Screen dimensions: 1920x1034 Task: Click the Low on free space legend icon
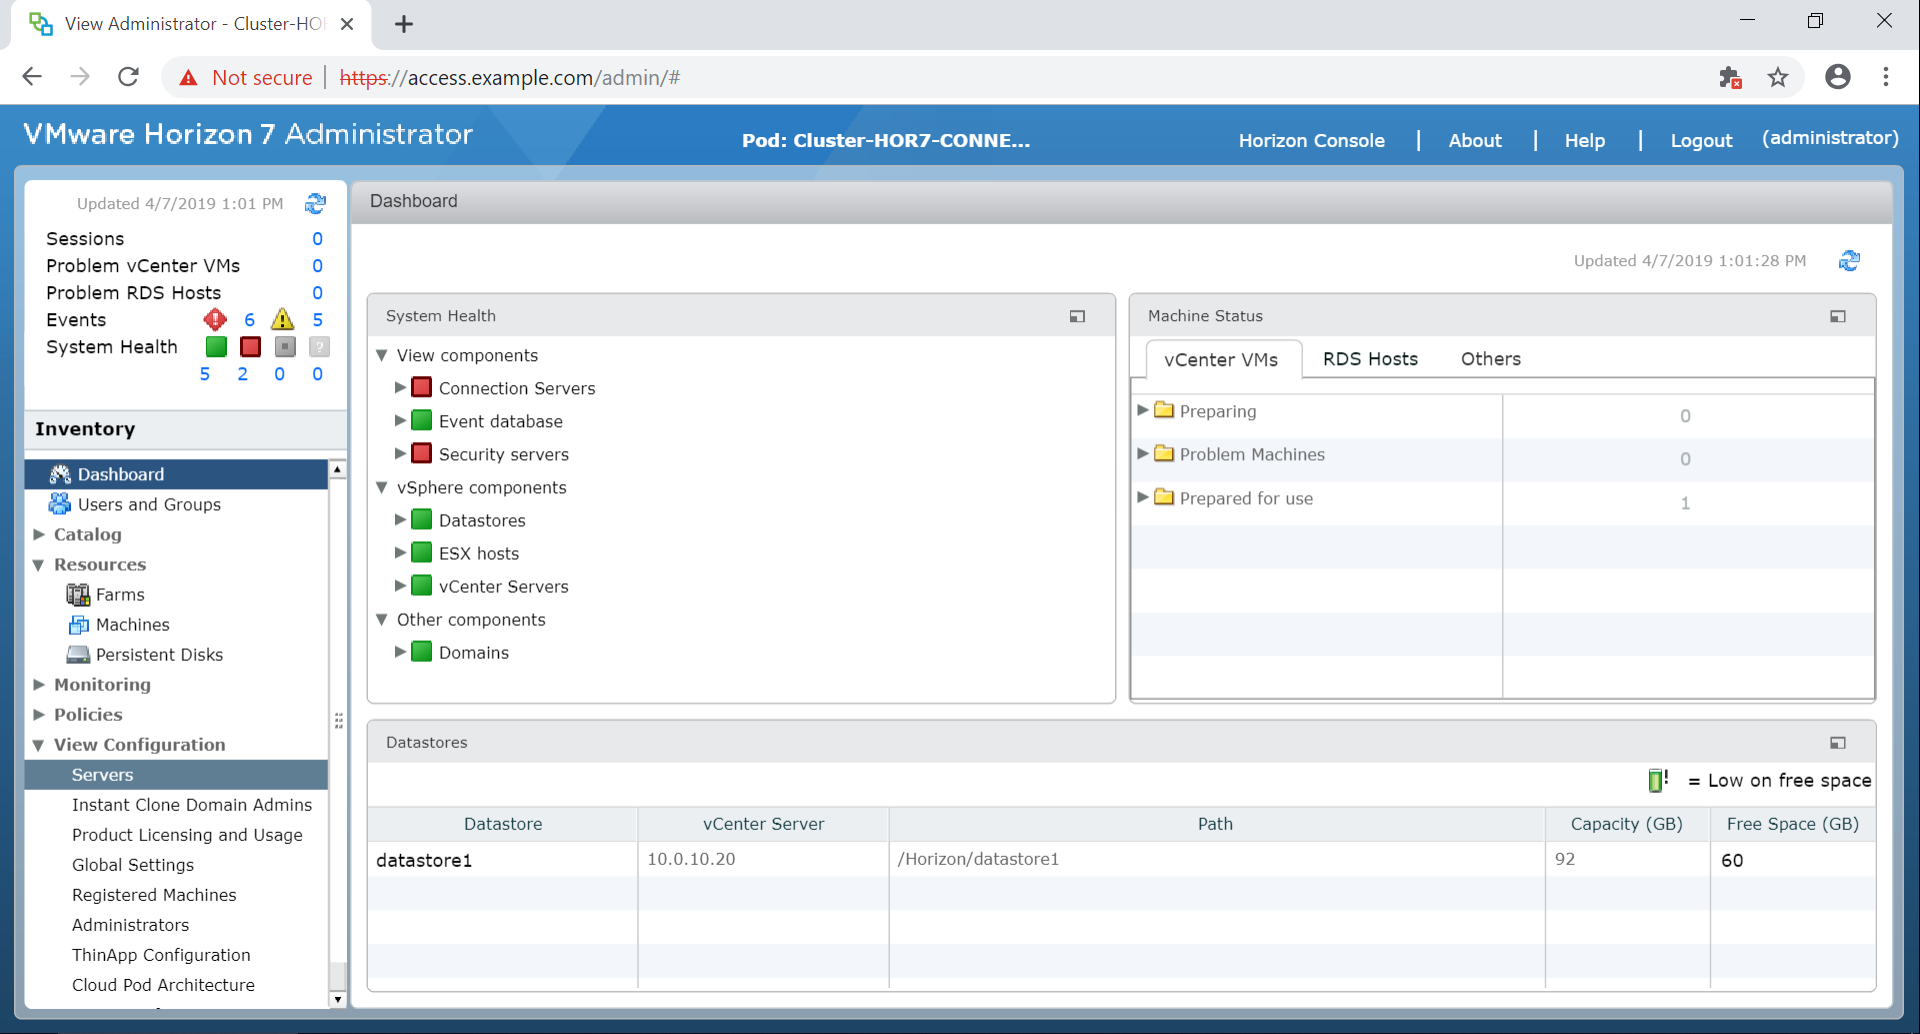1658,780
